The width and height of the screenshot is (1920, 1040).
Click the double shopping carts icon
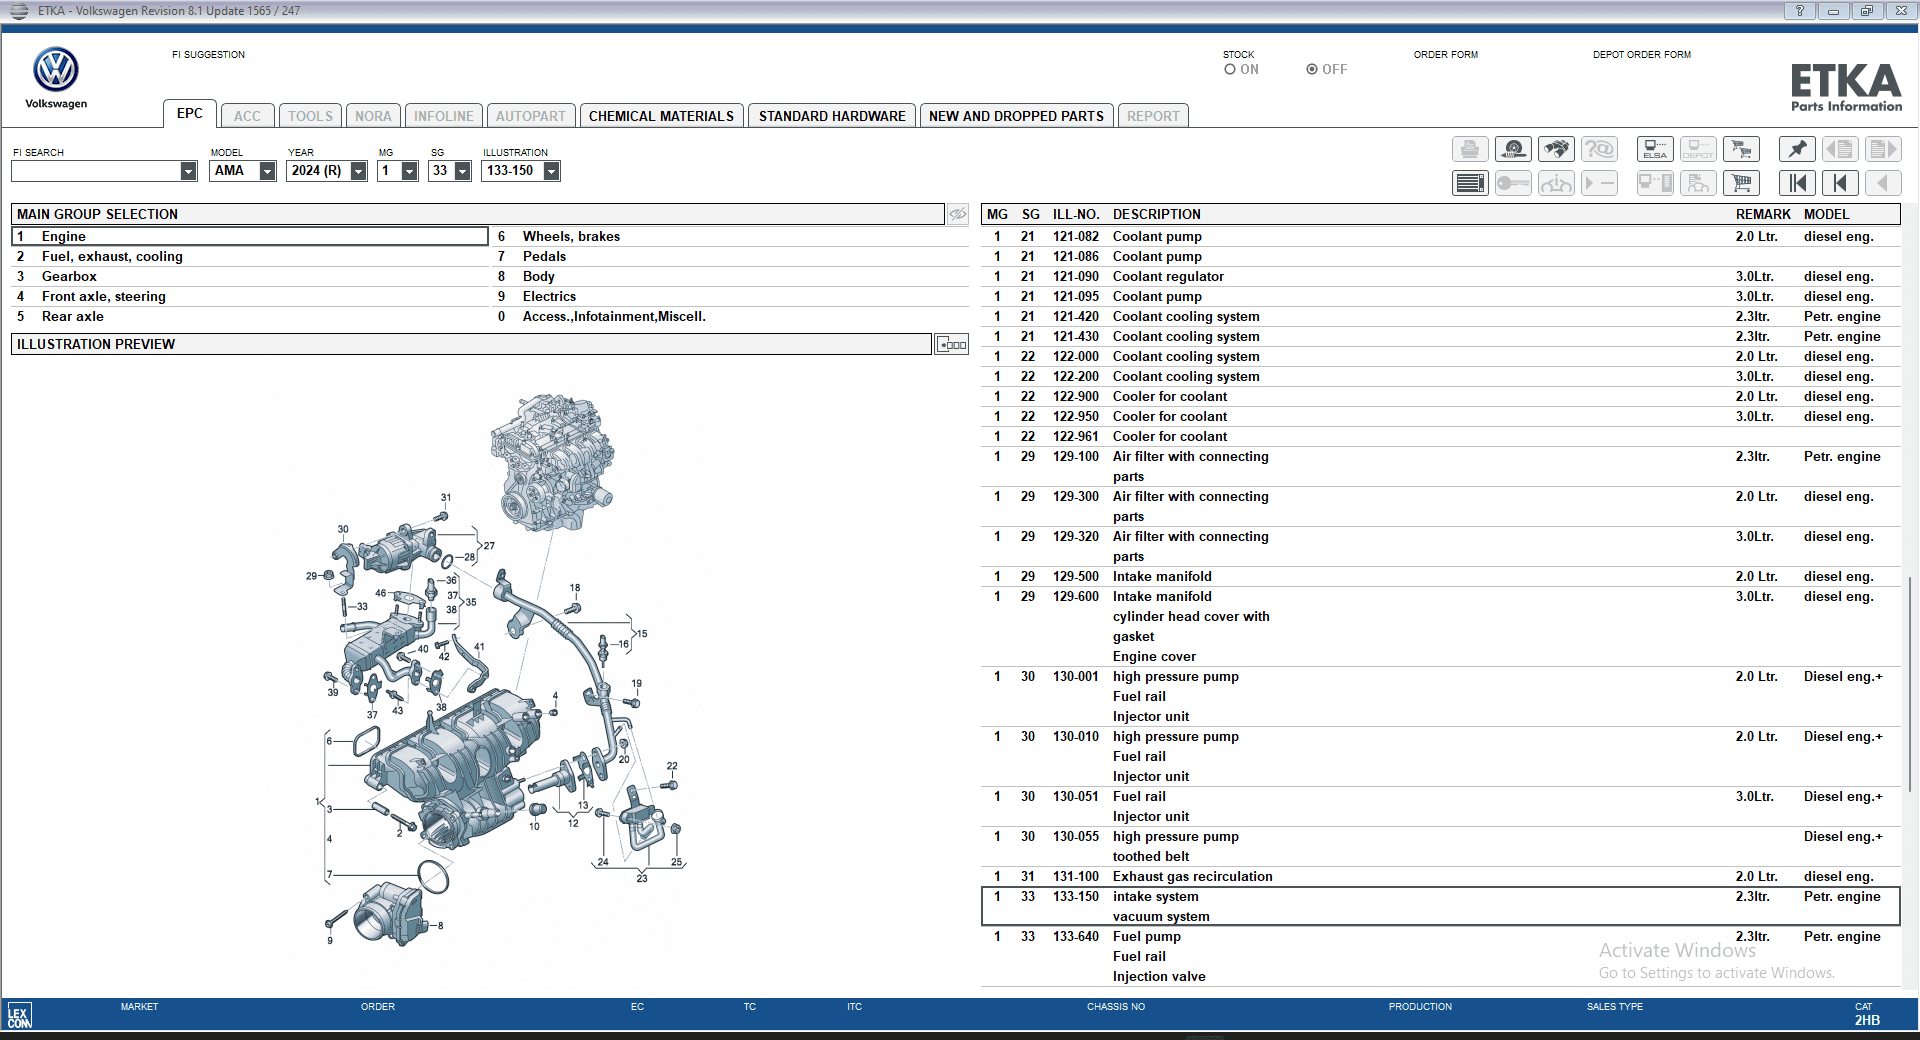[1741, 149]
